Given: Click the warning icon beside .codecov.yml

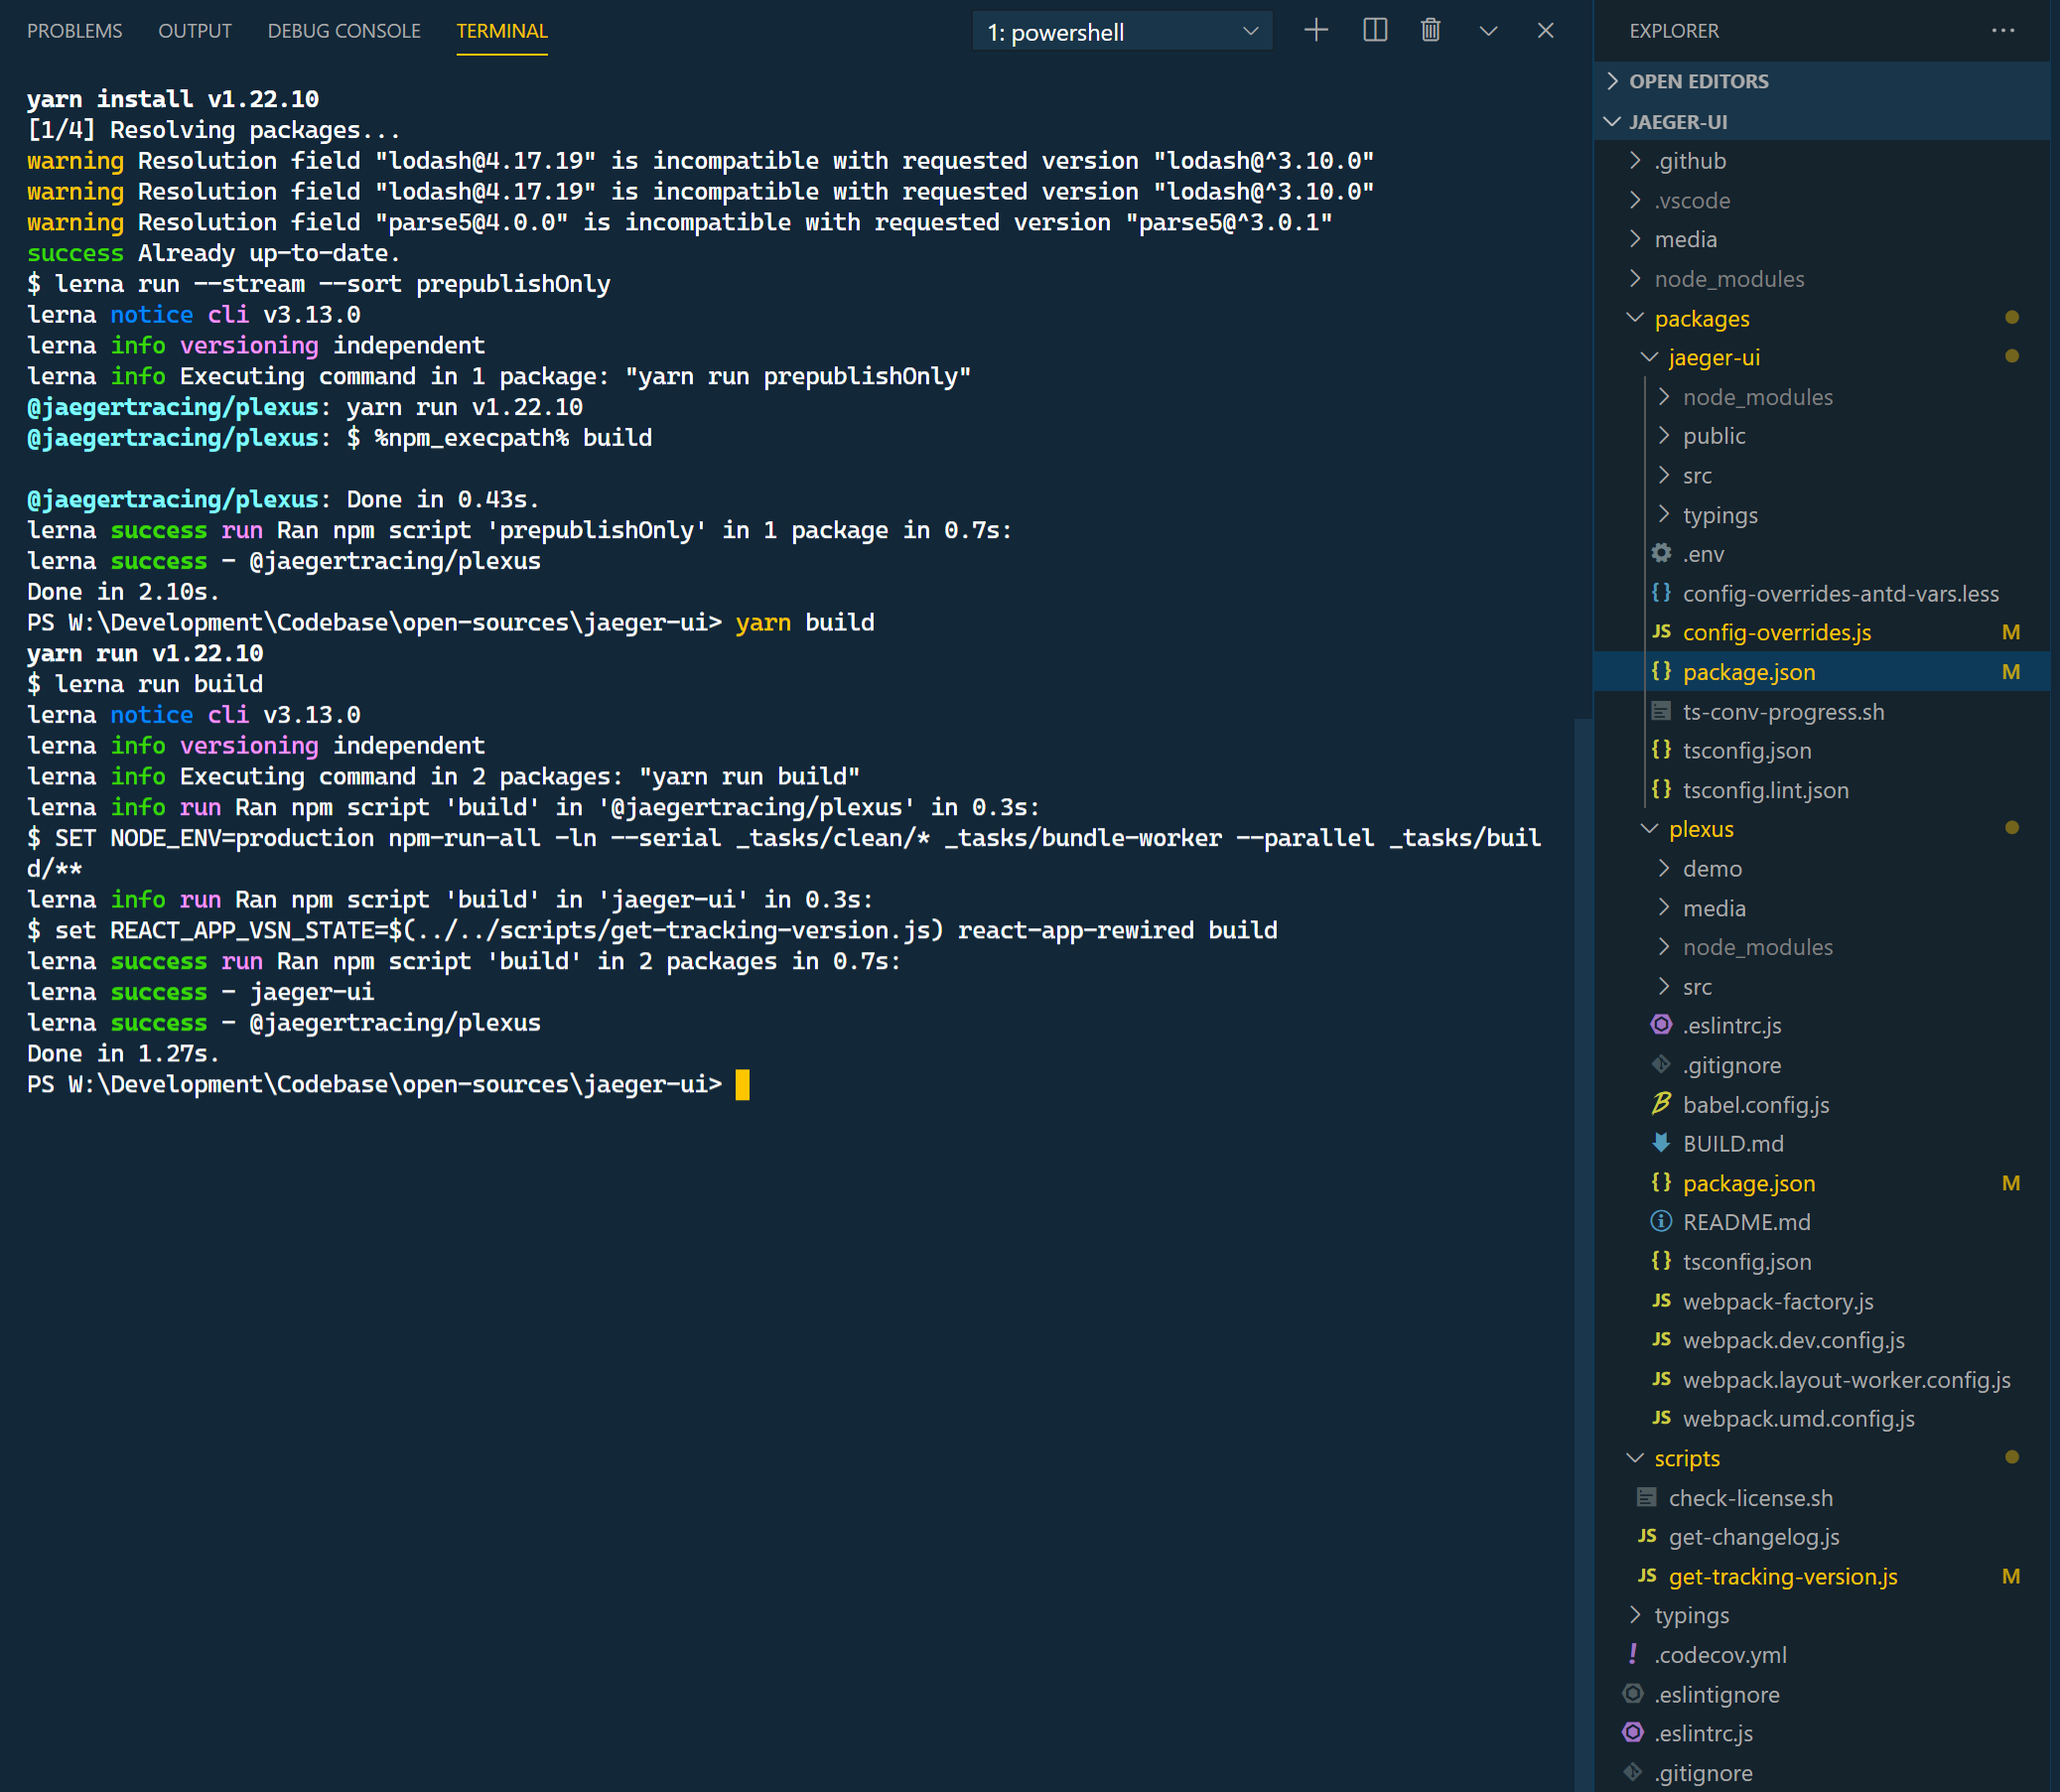Looking at the screenshot, I should (1634, 1655).
